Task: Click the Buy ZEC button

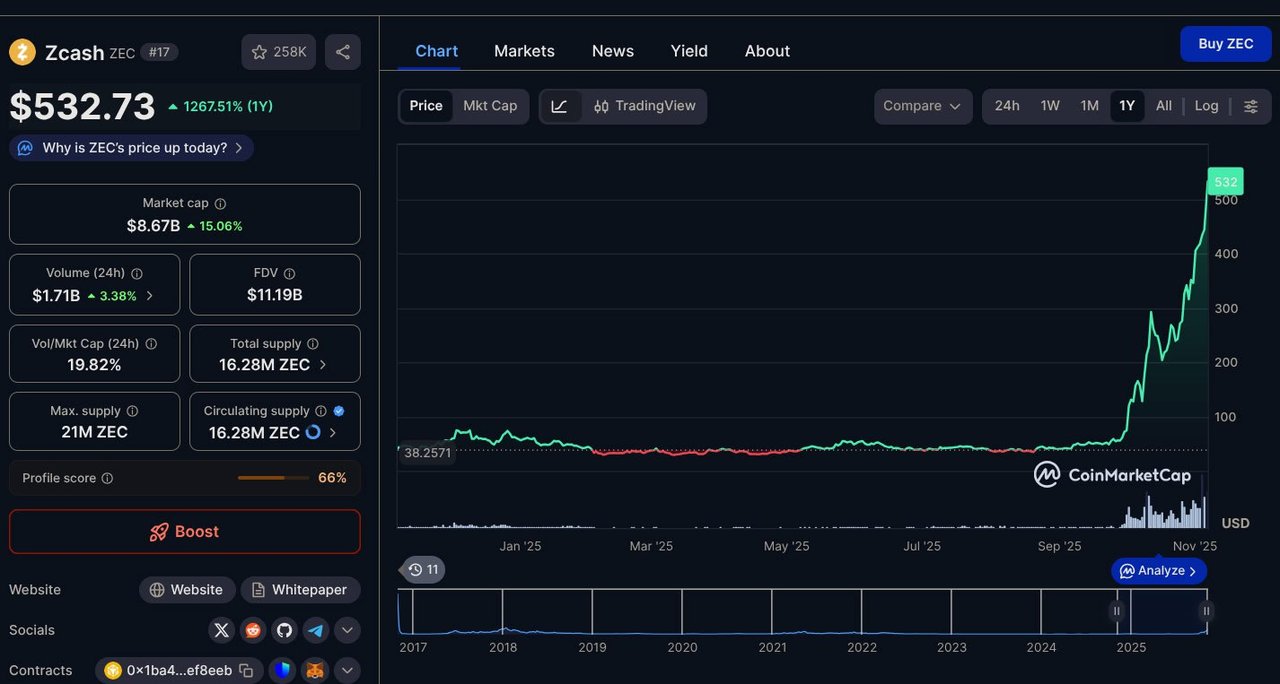Action: (x=1225, y=44)
